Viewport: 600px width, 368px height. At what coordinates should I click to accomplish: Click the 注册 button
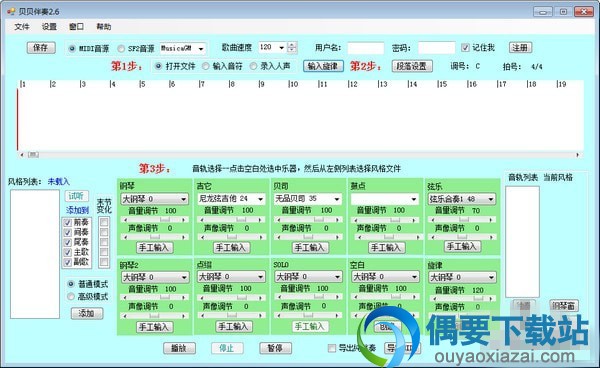coord(520,48)
